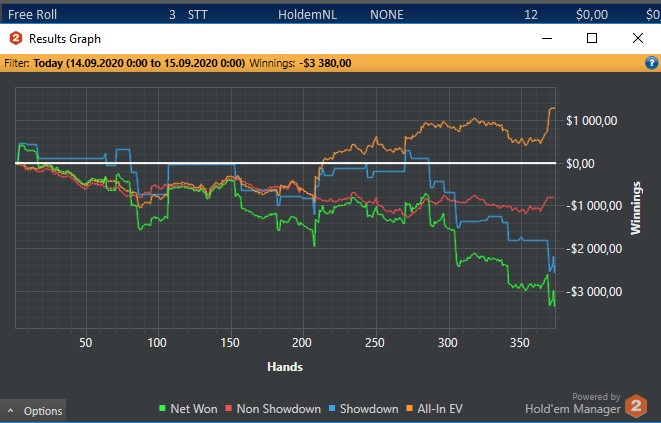
Task: Click the Free Roll row label
Action: [32, 15]
